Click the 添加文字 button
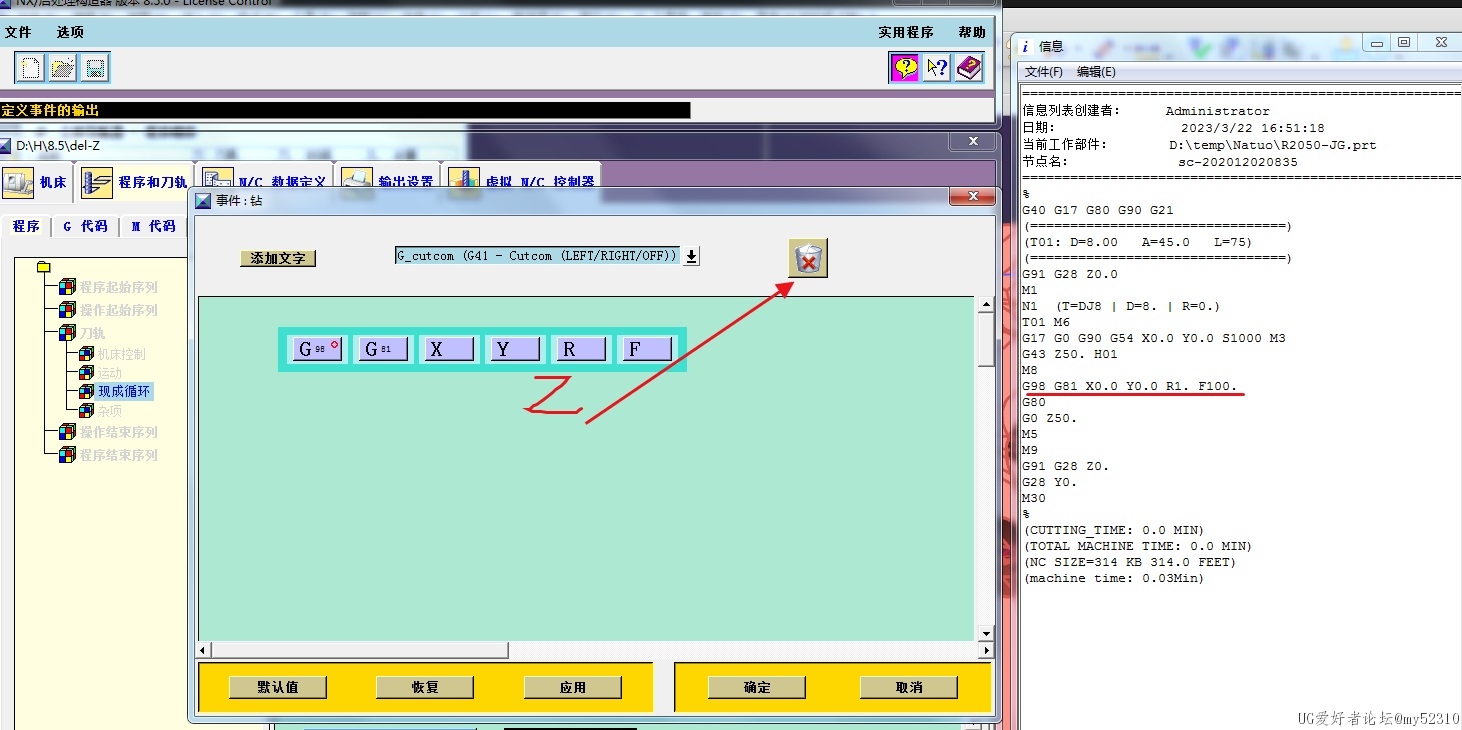Viewport: 1462px width, 730px height. [x=278, y=258]
